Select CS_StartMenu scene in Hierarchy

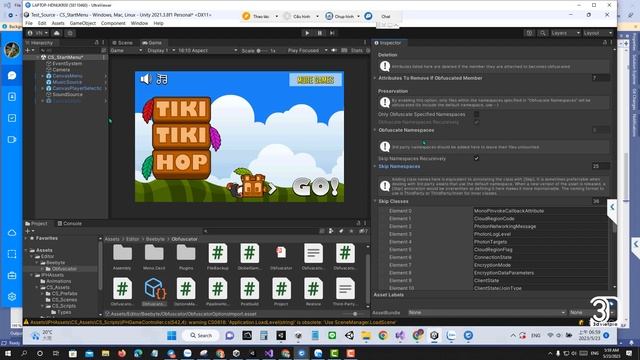(x=65, y=58)
